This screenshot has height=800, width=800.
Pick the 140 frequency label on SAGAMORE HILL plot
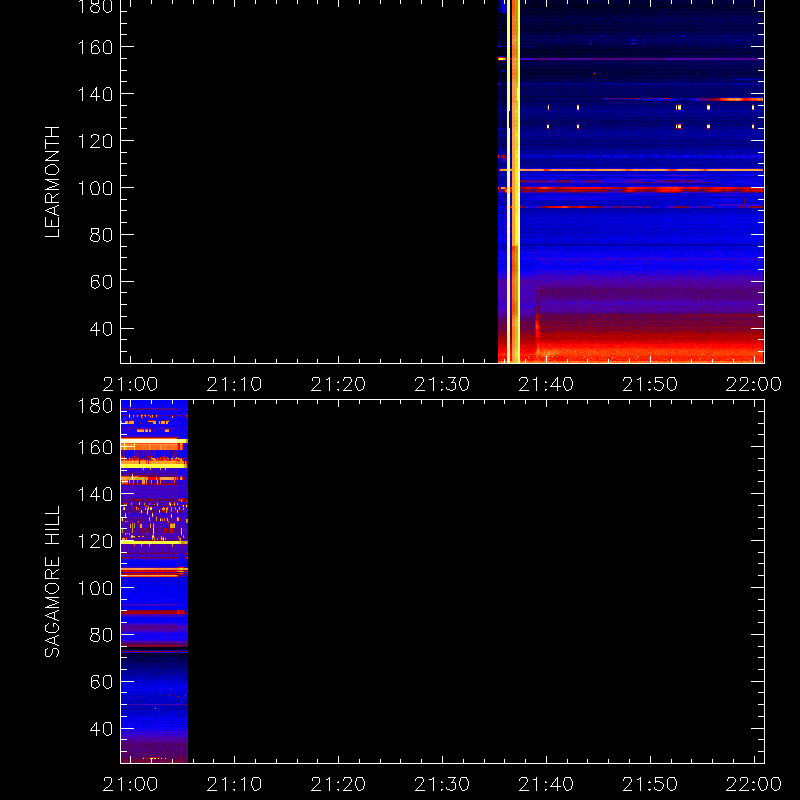pos(95,494)
